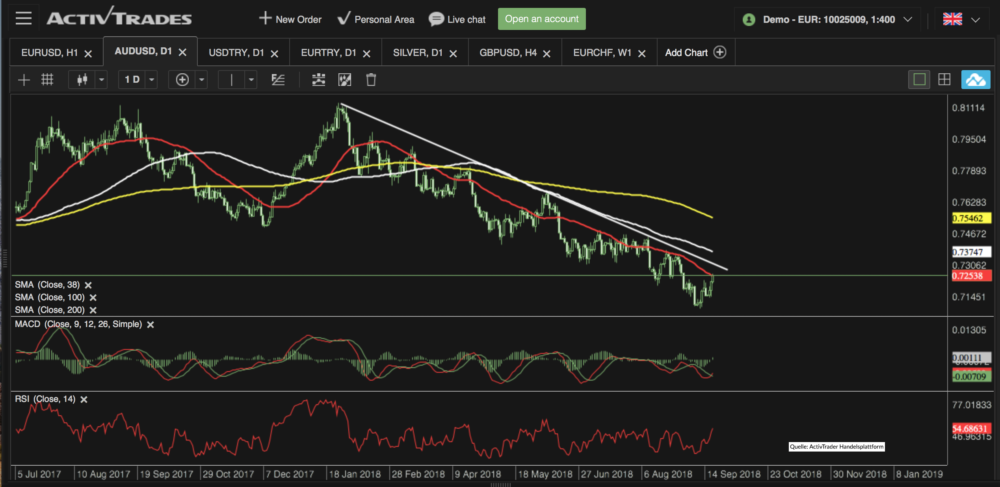The height and width of the screenshot is (487, 1000).
Task: Click the ActivTrades logo
Action: click(119, 18)
